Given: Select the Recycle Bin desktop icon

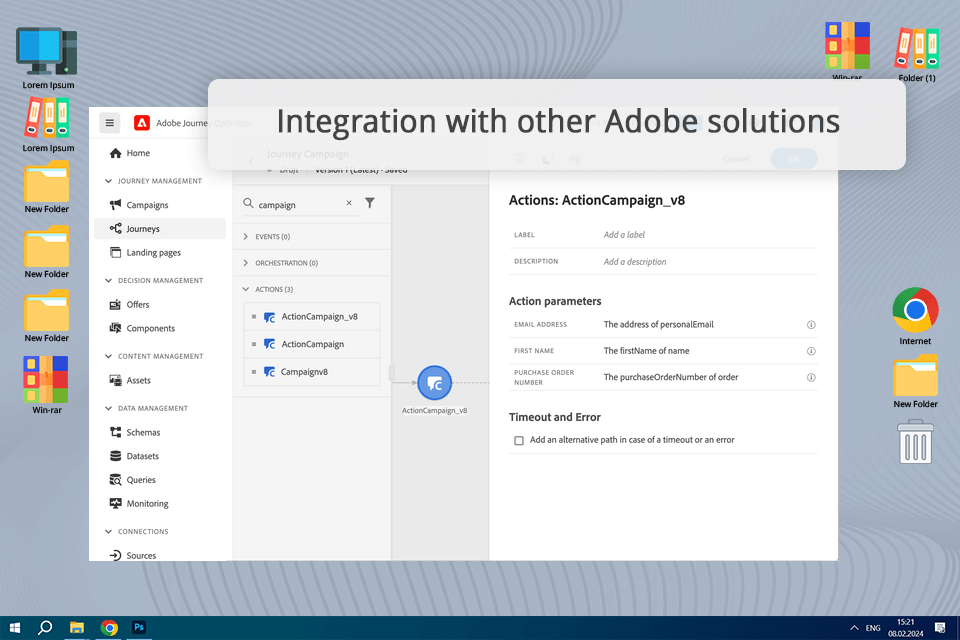Looking at the screenshot, I should pos(916,442).
